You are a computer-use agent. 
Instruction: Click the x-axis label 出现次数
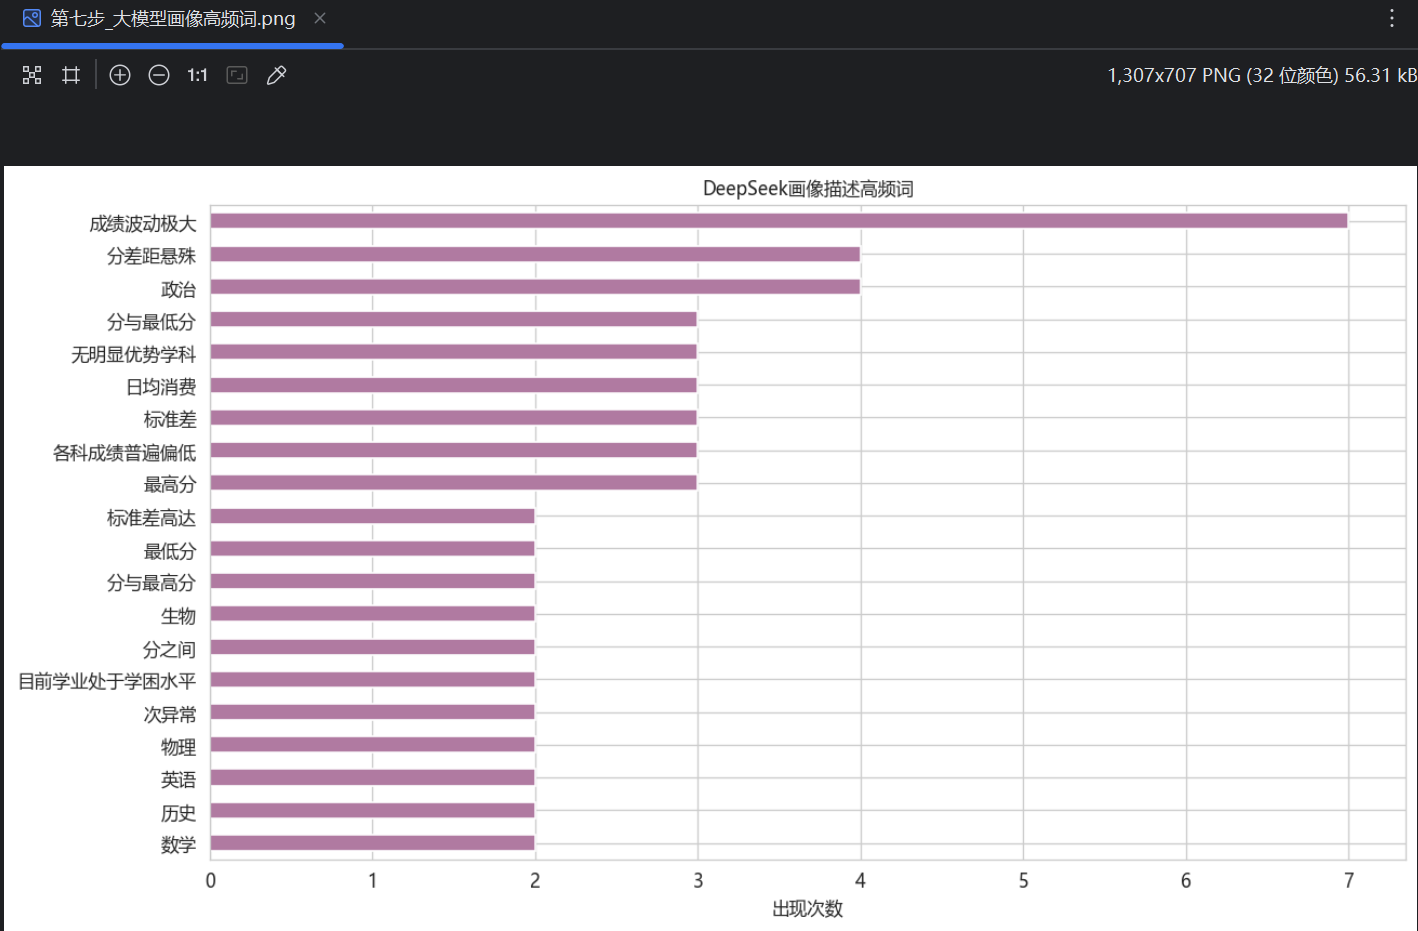tap(808, 909)
